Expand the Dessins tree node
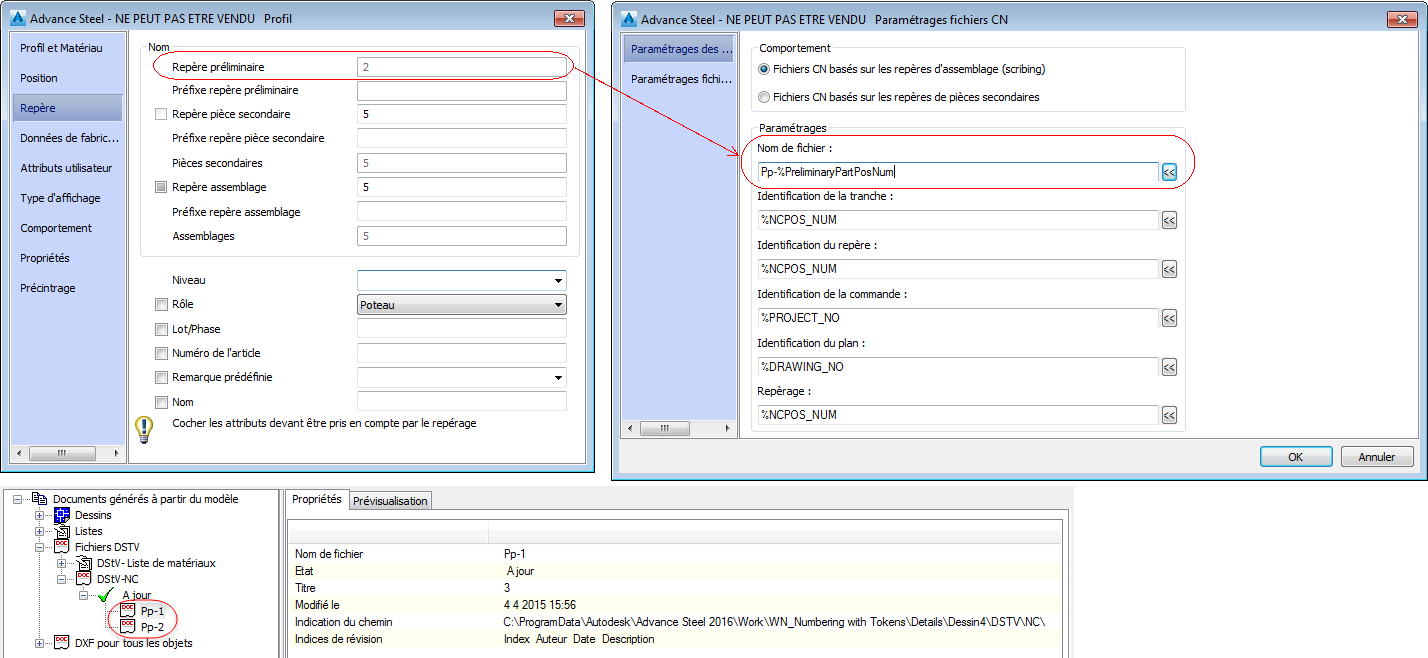The height and width of the screenshot is (658, 1428). [40, 515]
